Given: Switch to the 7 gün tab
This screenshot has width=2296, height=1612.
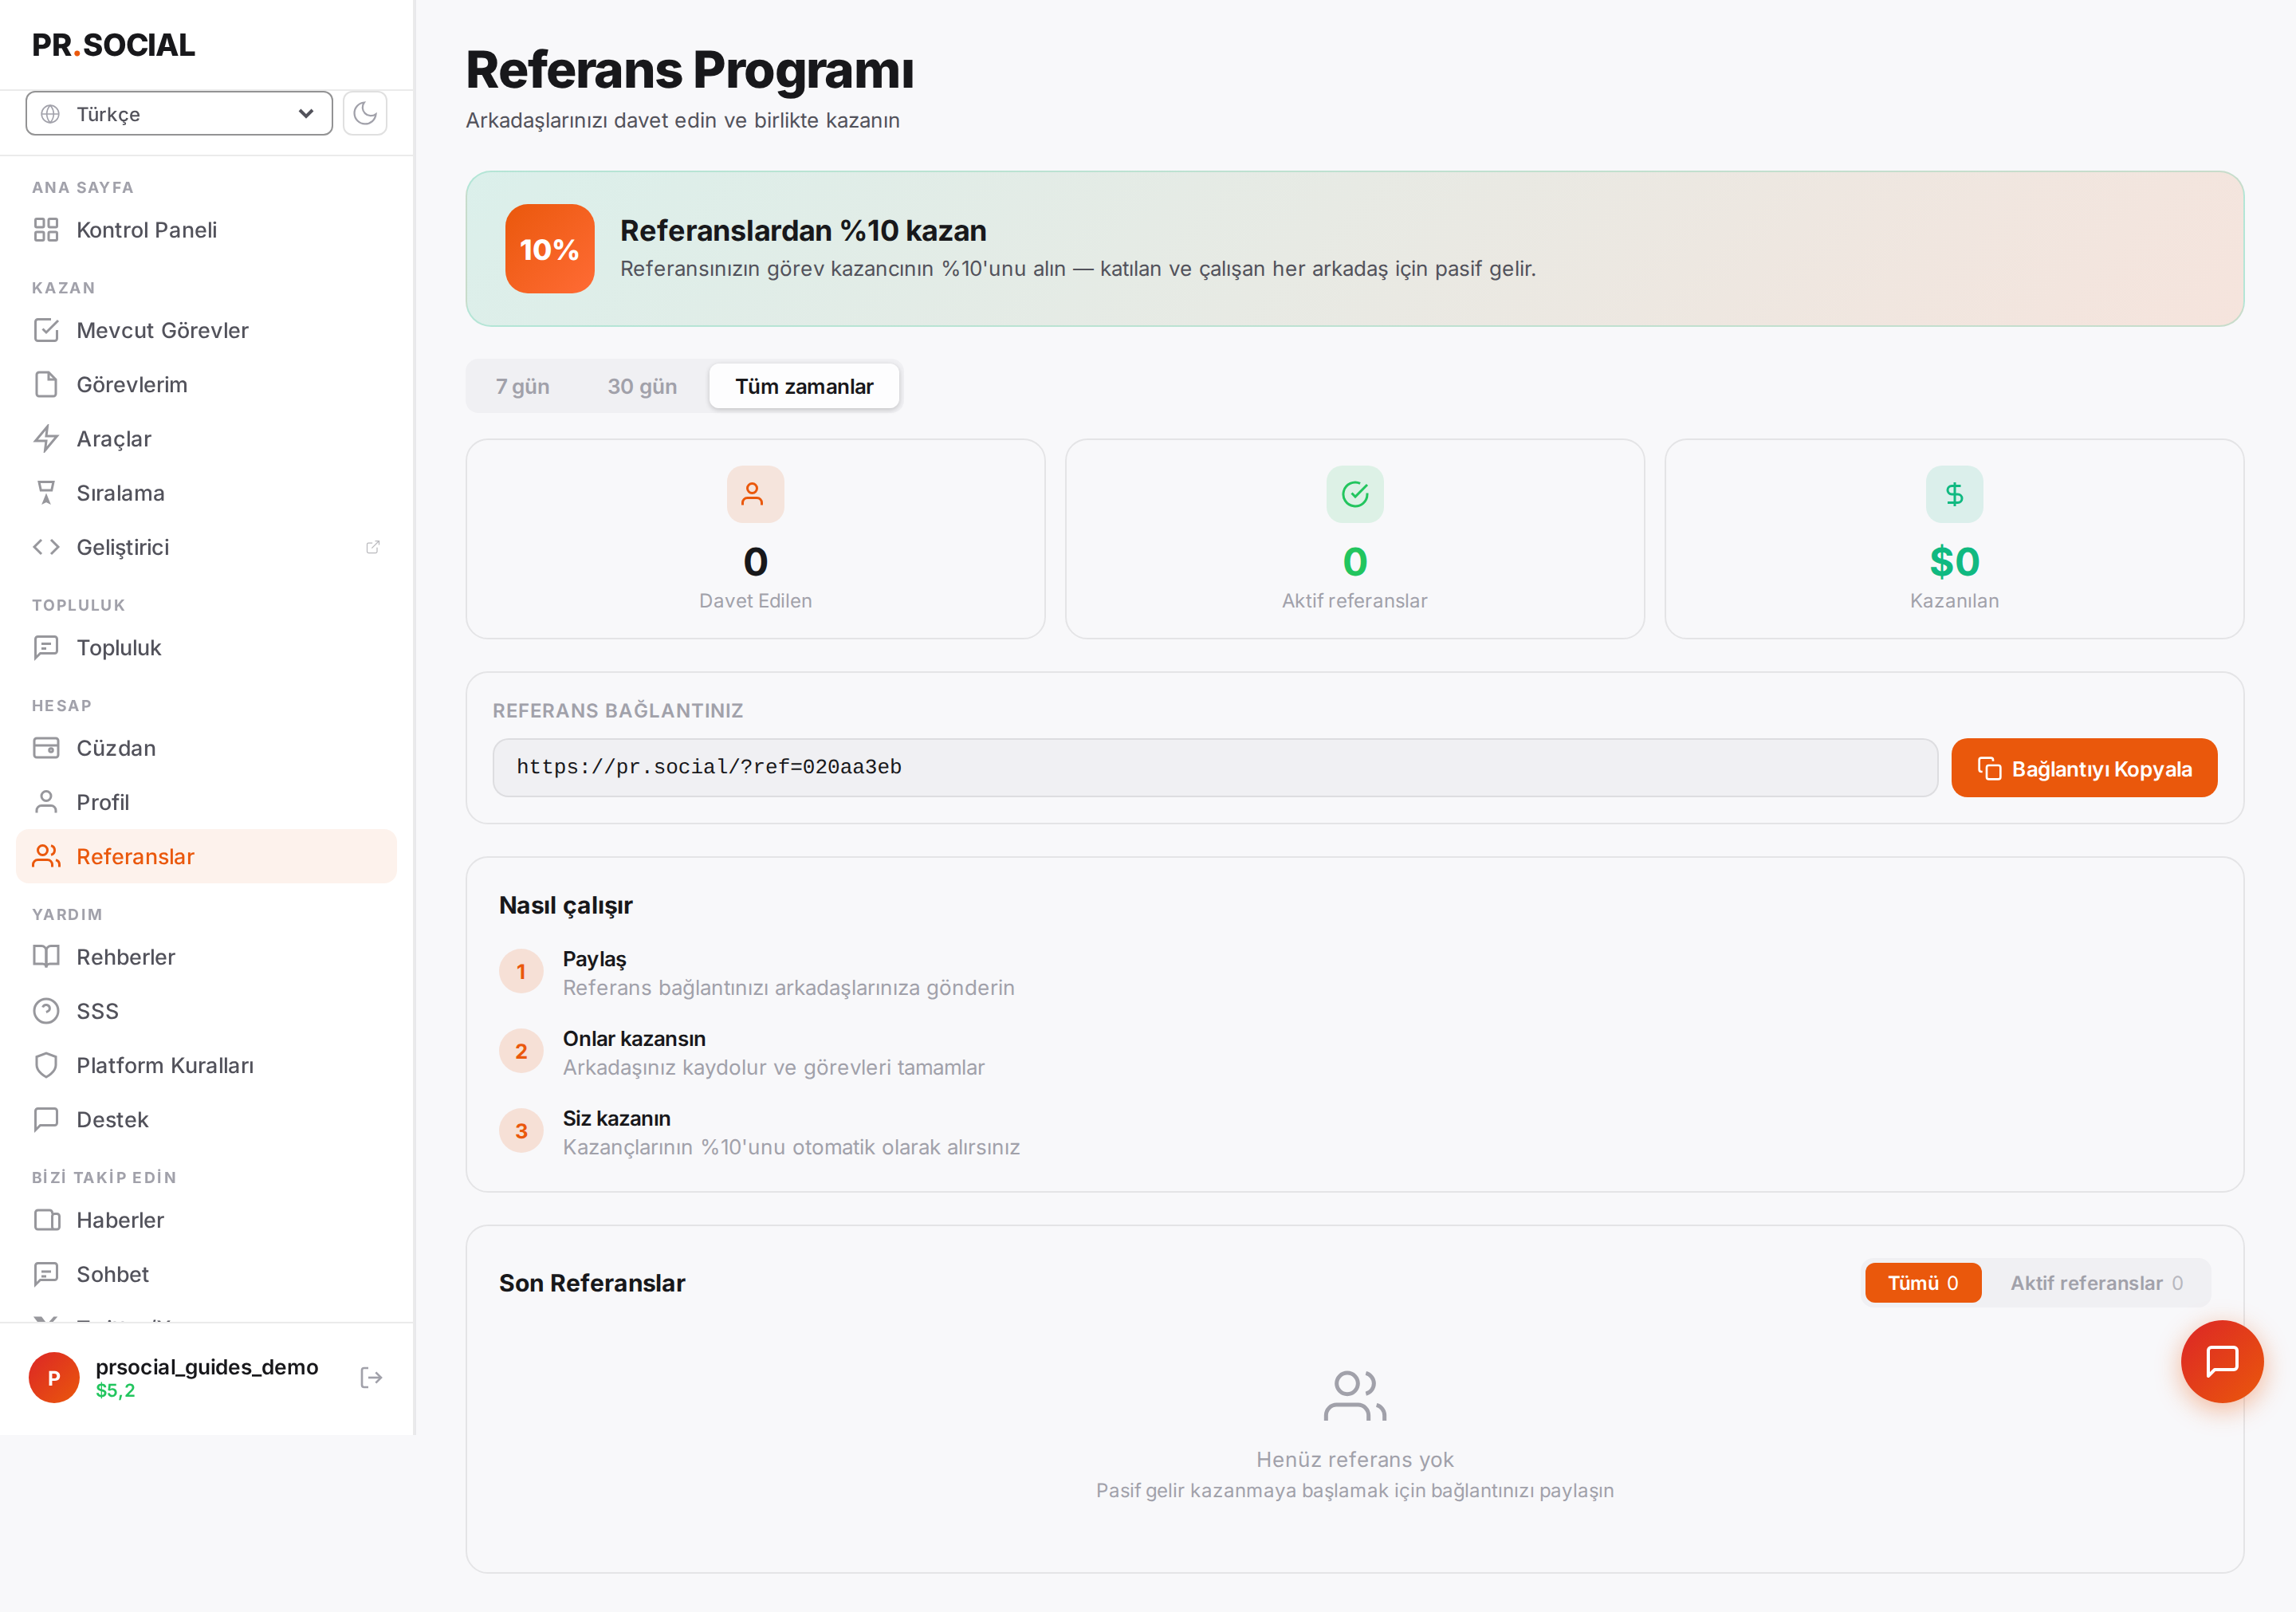Looking at the screenshot, I should [x=523, y=386].
